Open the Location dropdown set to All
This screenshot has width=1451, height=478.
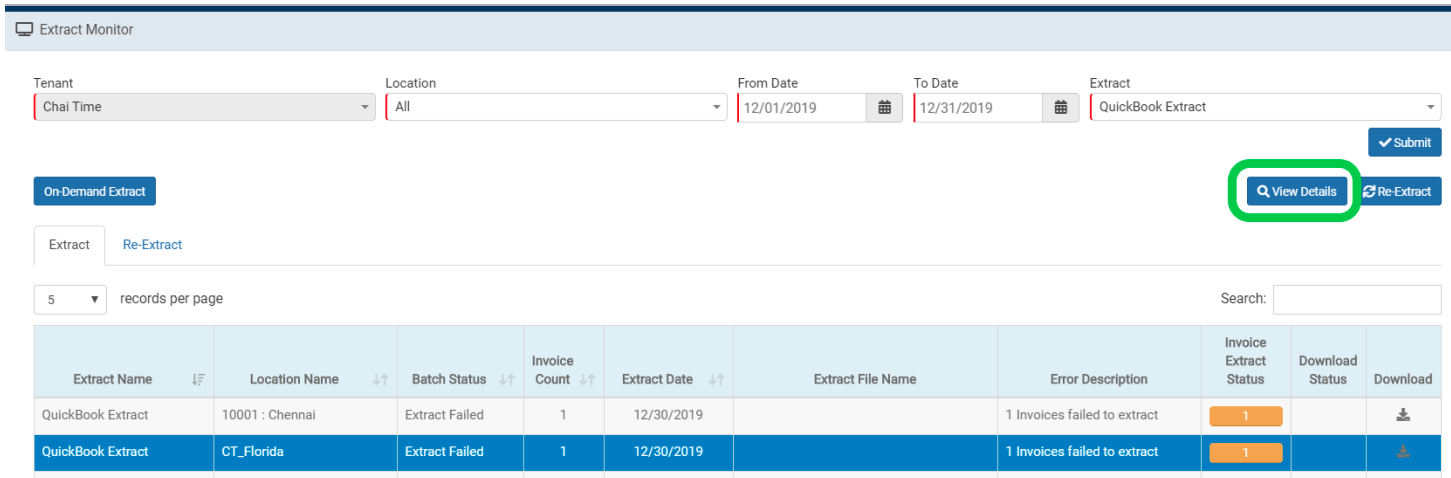[556, 107]
